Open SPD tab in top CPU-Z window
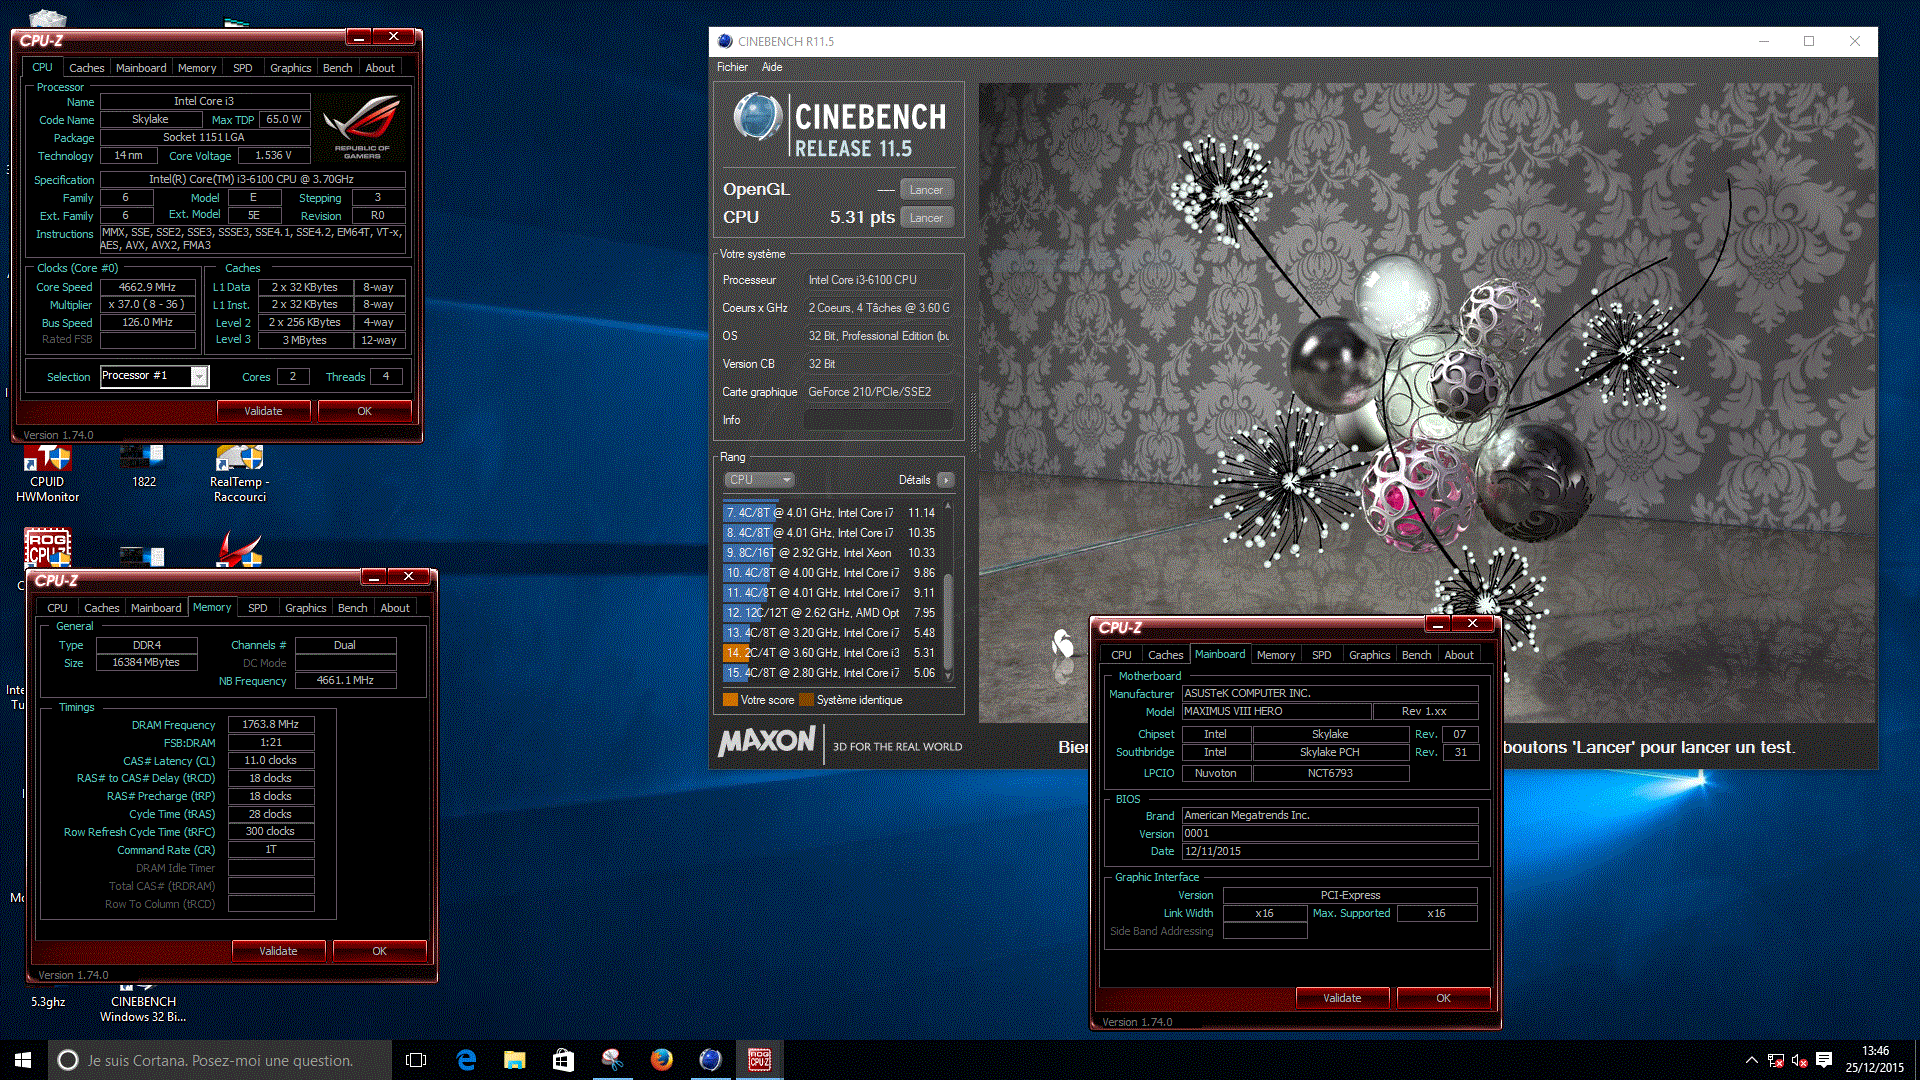This screenshot has width=1920, height=1080. click(x=242, y=68)
